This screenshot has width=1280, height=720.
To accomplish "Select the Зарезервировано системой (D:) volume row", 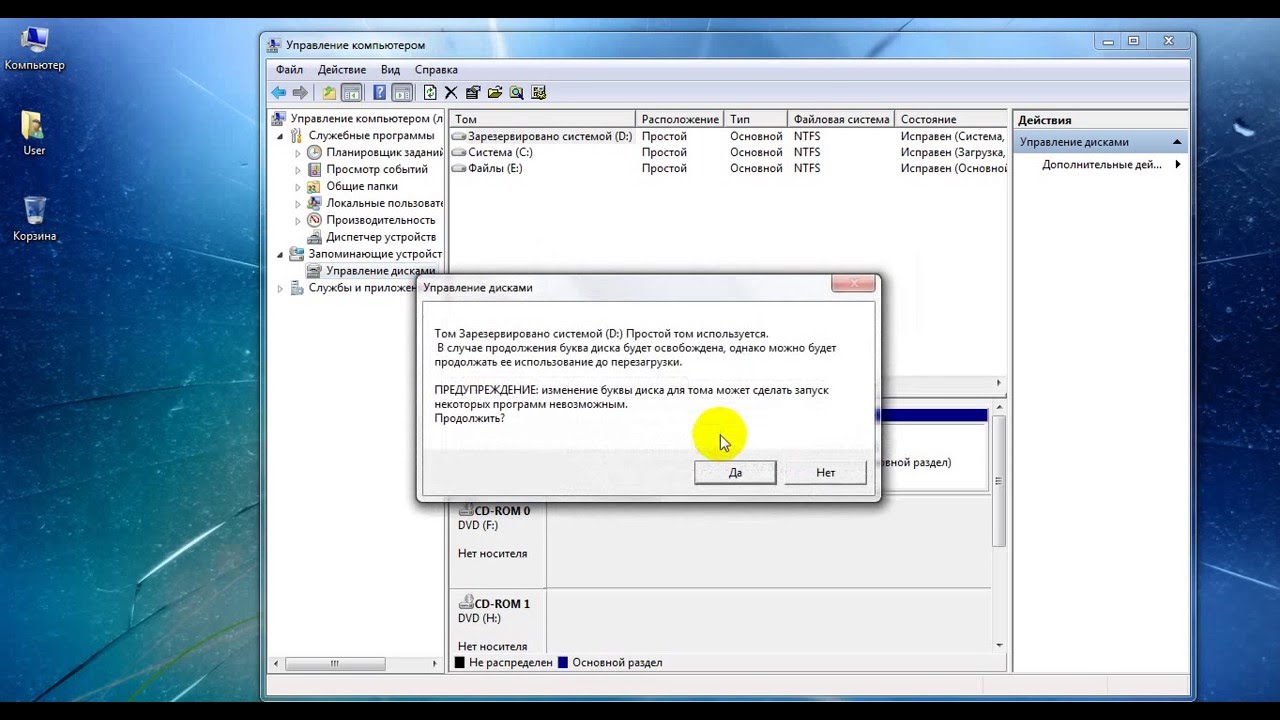I will pos(728,136).
